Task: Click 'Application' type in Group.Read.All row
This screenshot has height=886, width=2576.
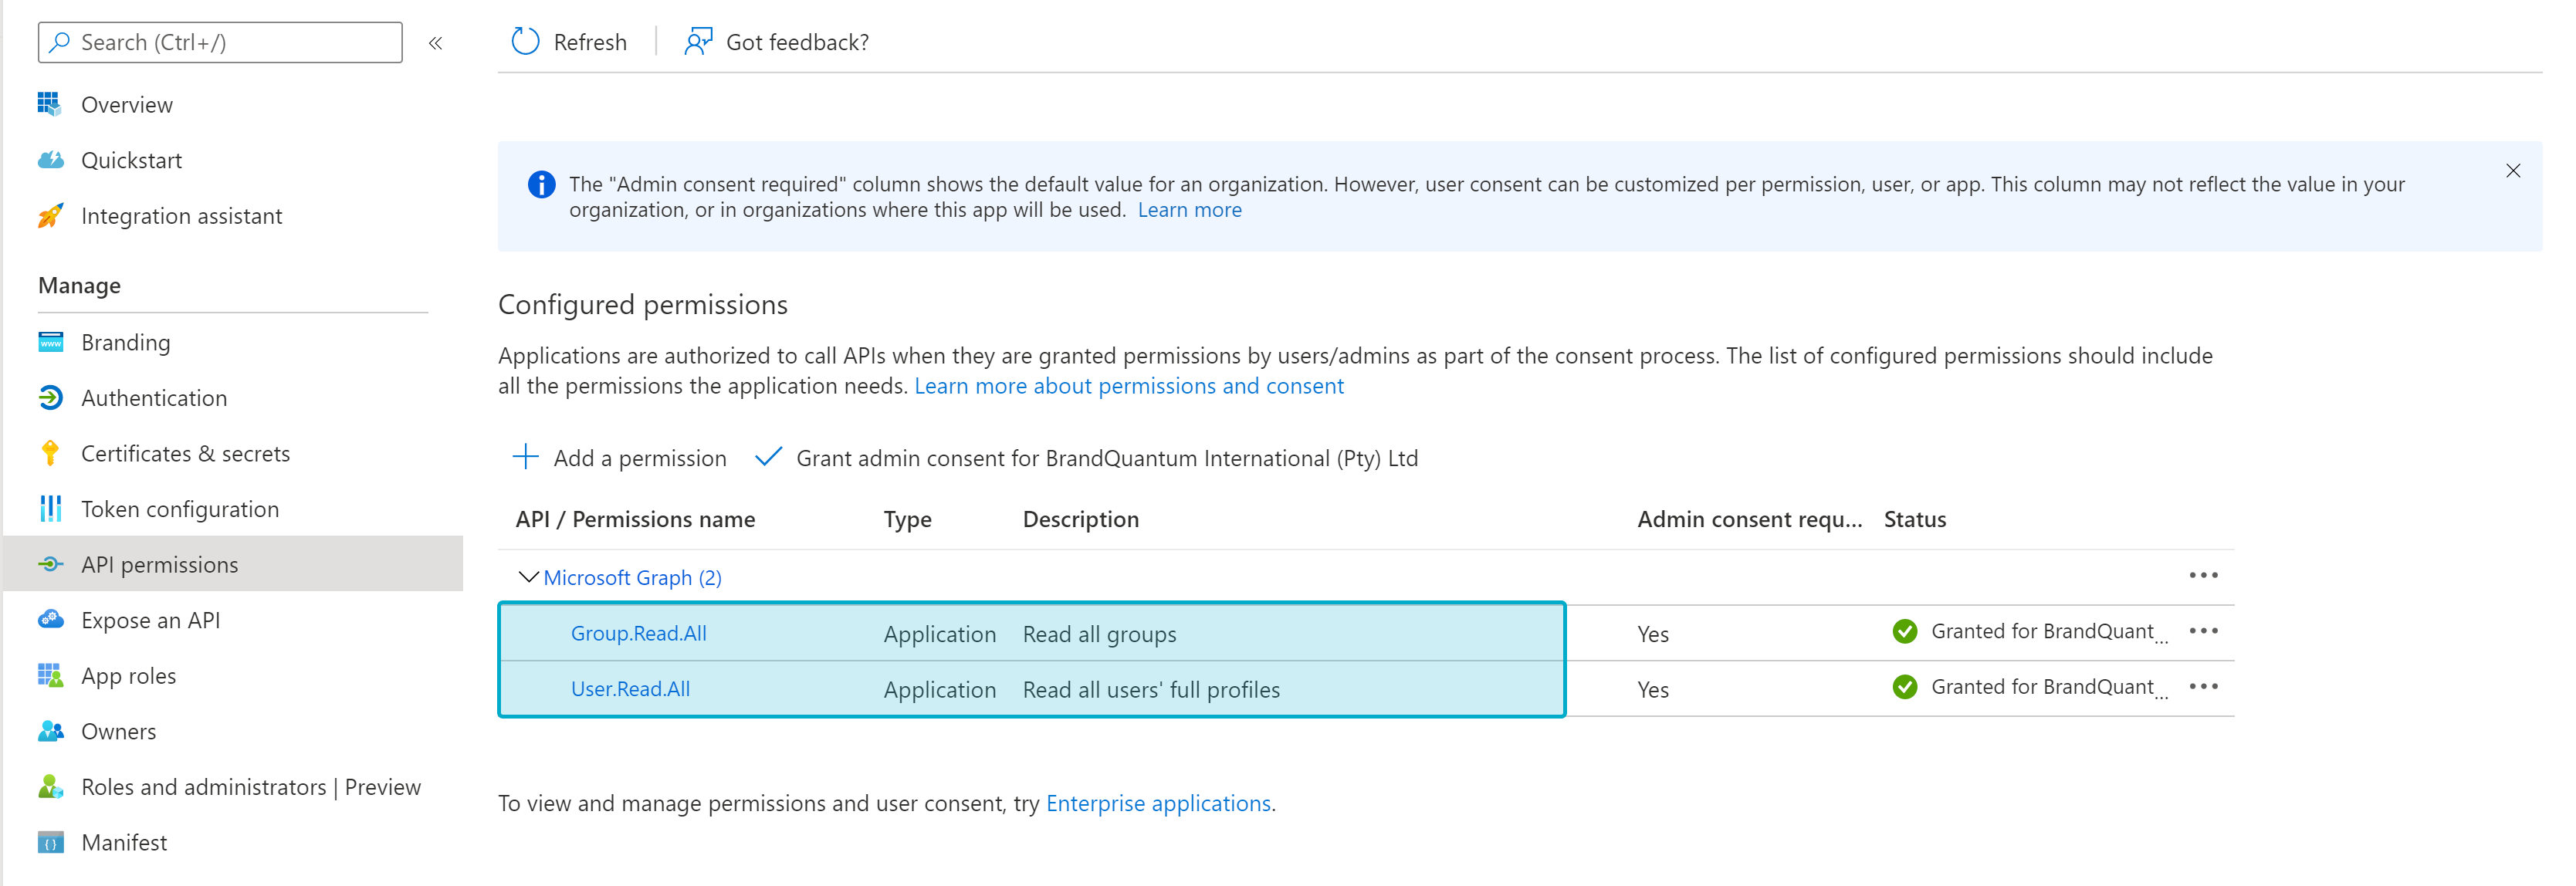Action: point(939,634)
